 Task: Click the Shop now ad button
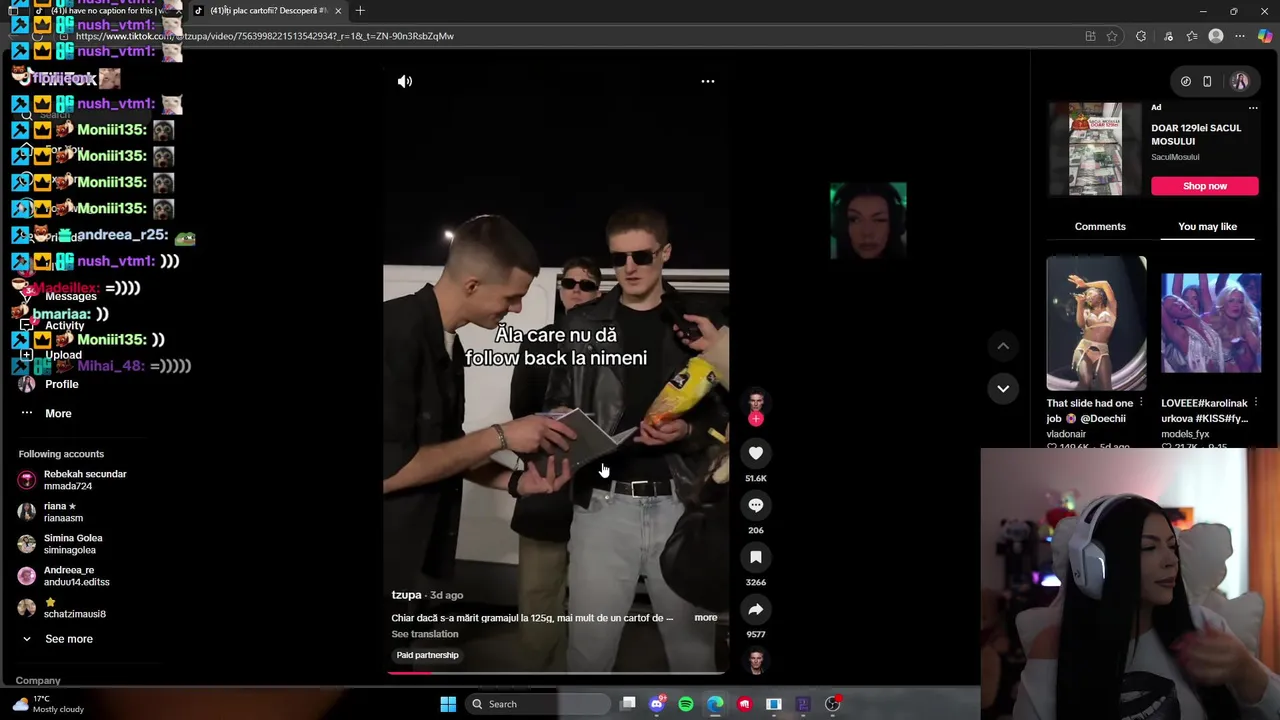tap(1205, 186)
